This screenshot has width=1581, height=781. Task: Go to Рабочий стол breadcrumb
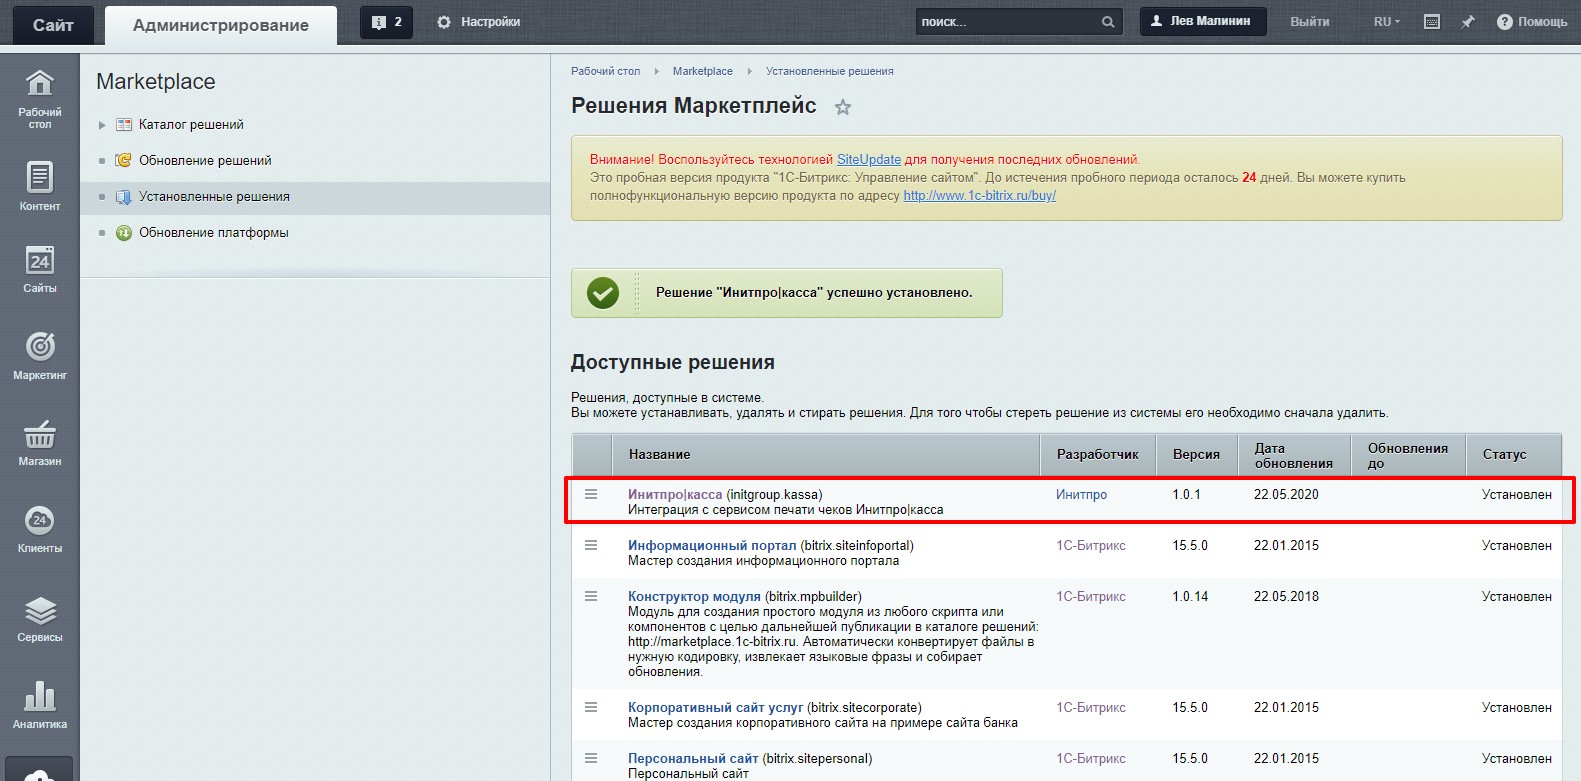[605, 71]
